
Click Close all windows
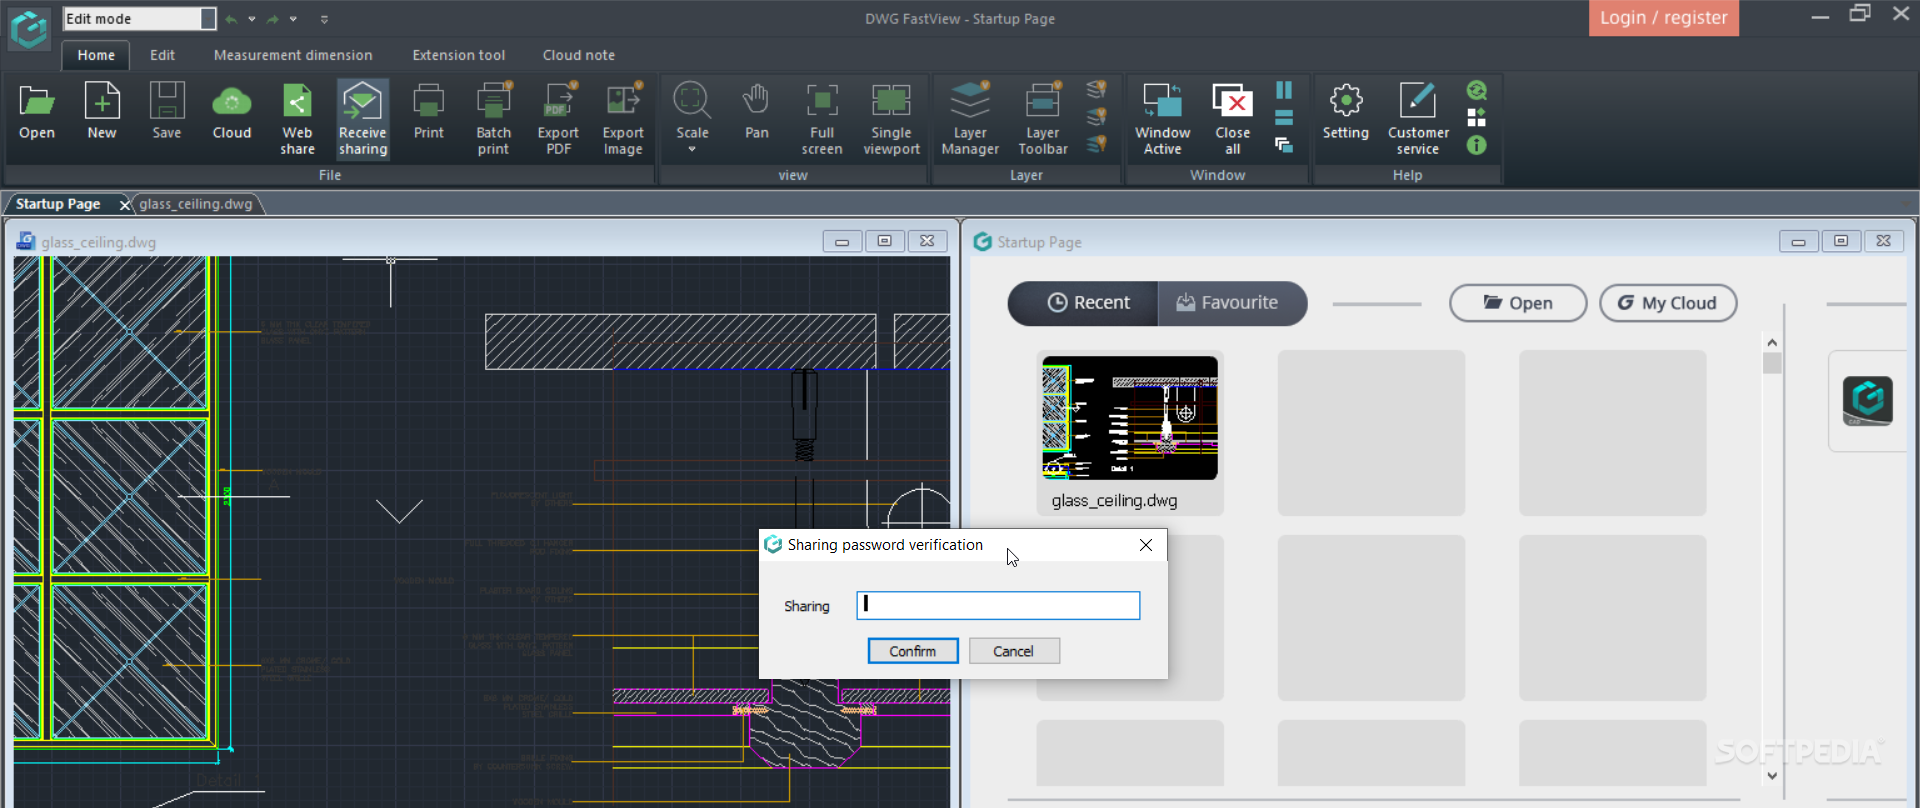click(1232, 119)
